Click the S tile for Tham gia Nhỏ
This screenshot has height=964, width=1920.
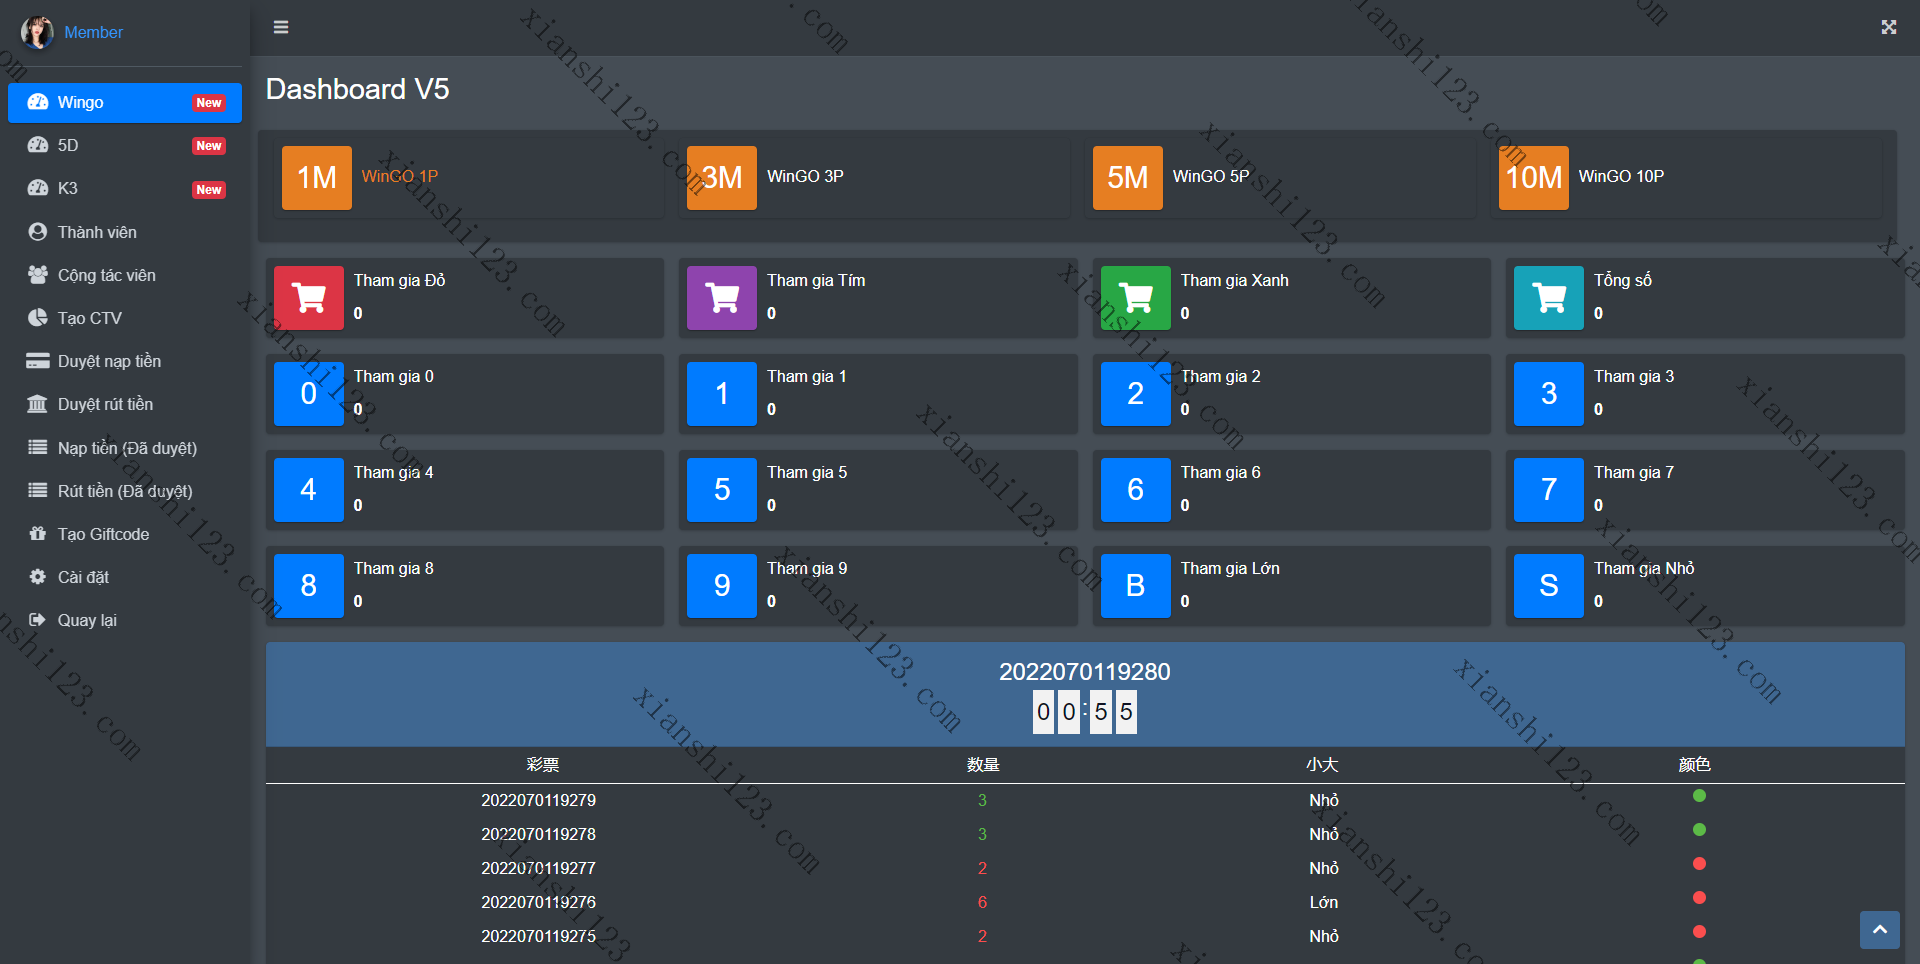click(x=1549, y=586)
